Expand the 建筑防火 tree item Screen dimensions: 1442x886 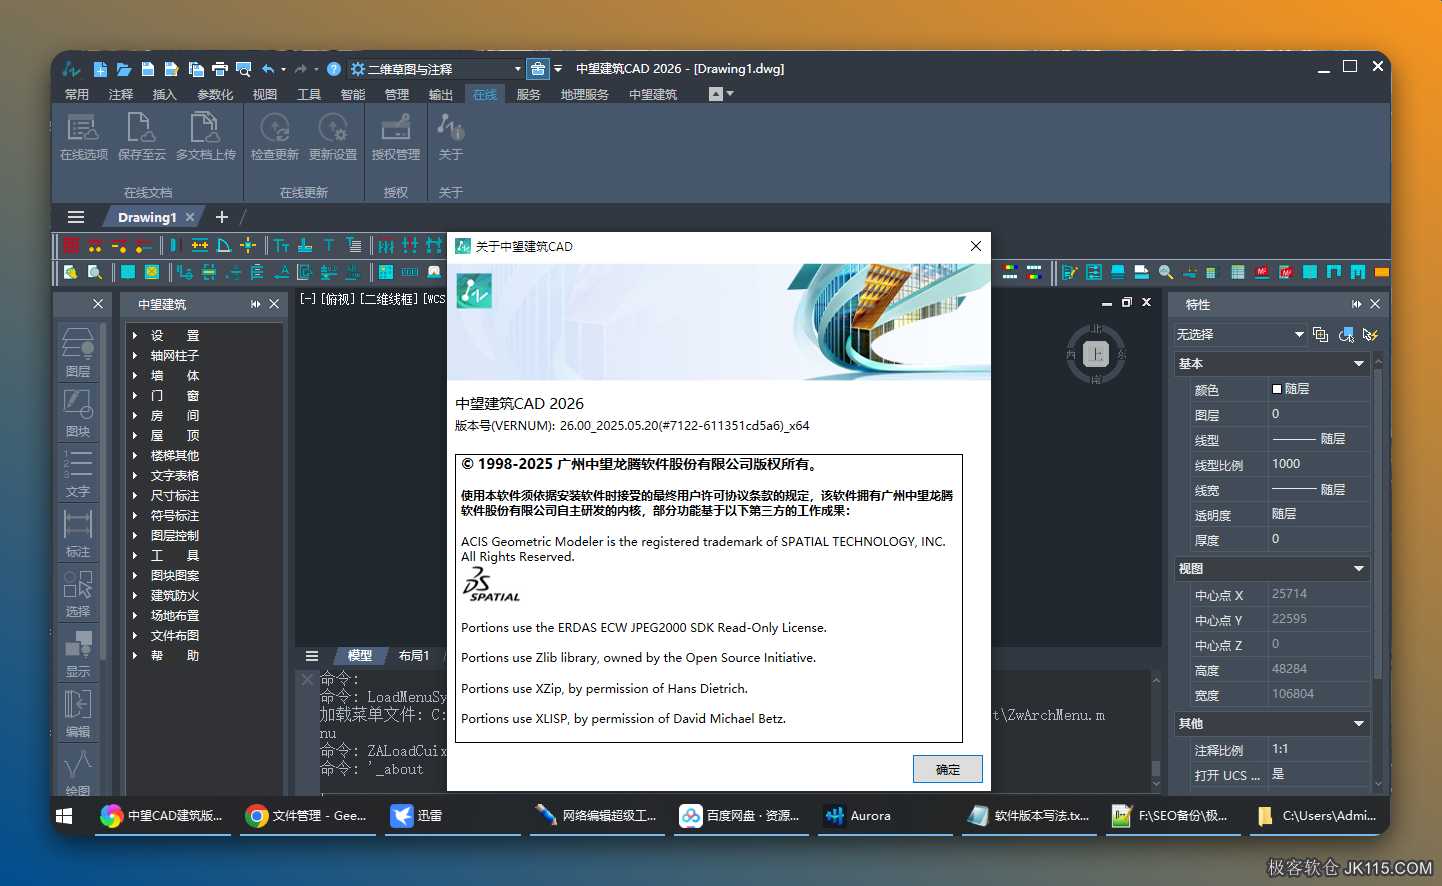coord(135,595)
